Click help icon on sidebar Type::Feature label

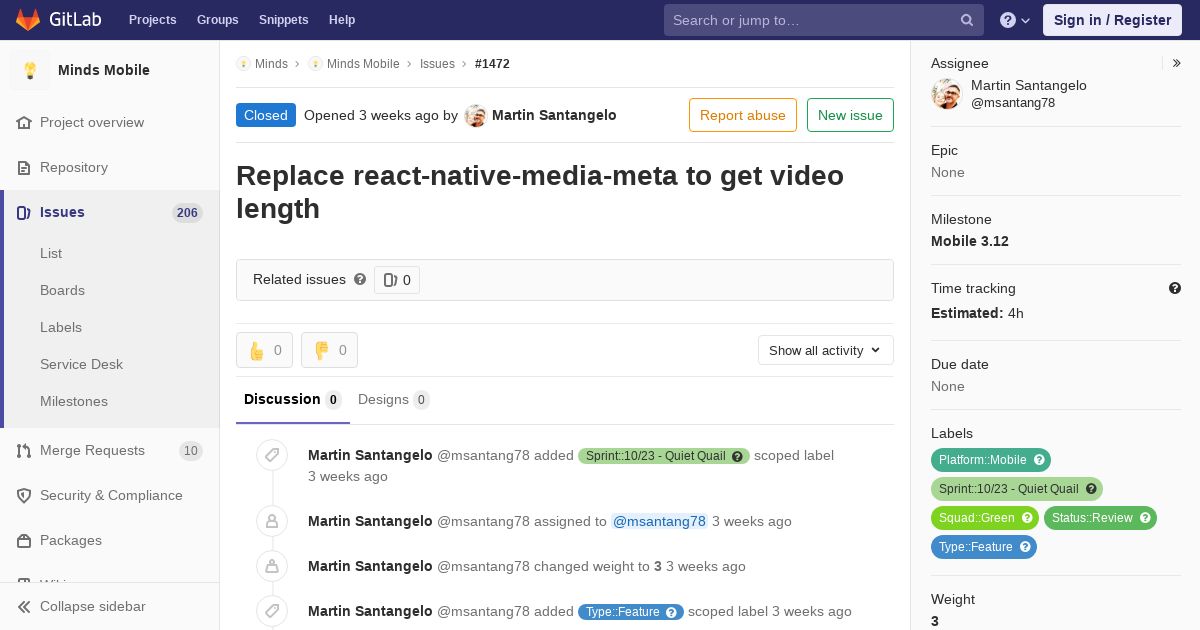1025,548
